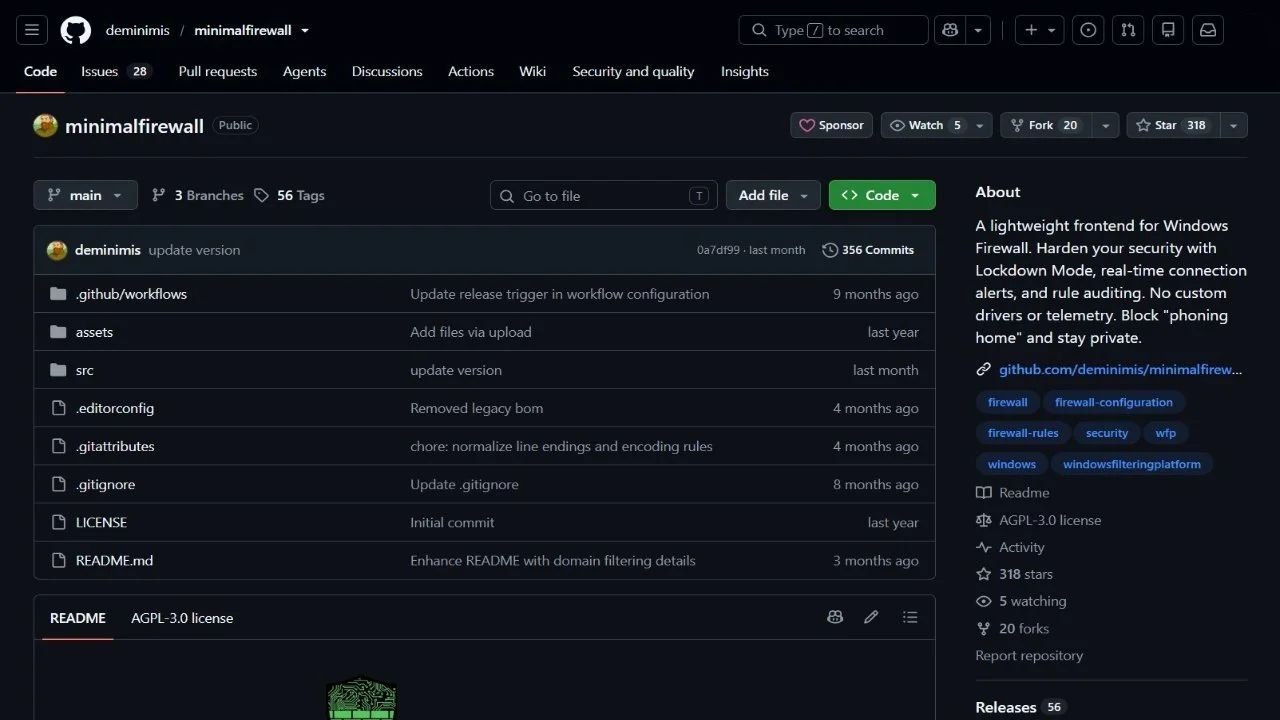Open the Wiki tab
This screenshot has width=1280, height=720.
click(x=532, y=71)
